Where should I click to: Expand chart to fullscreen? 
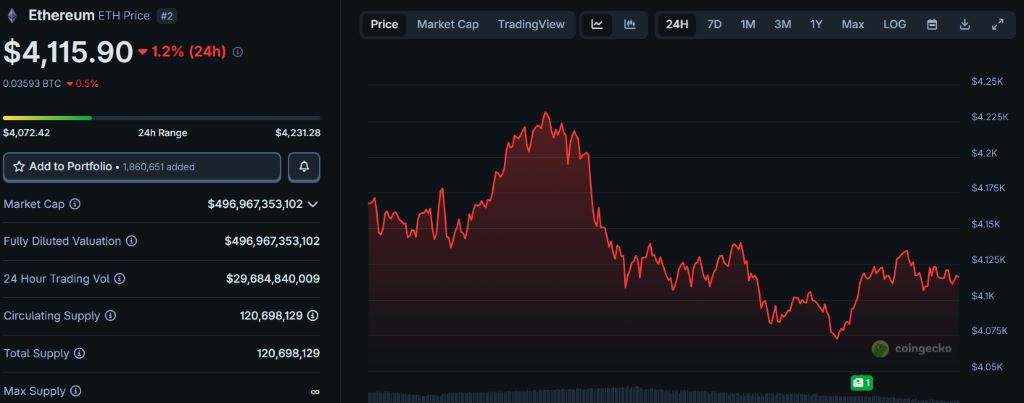pos(997,24)
